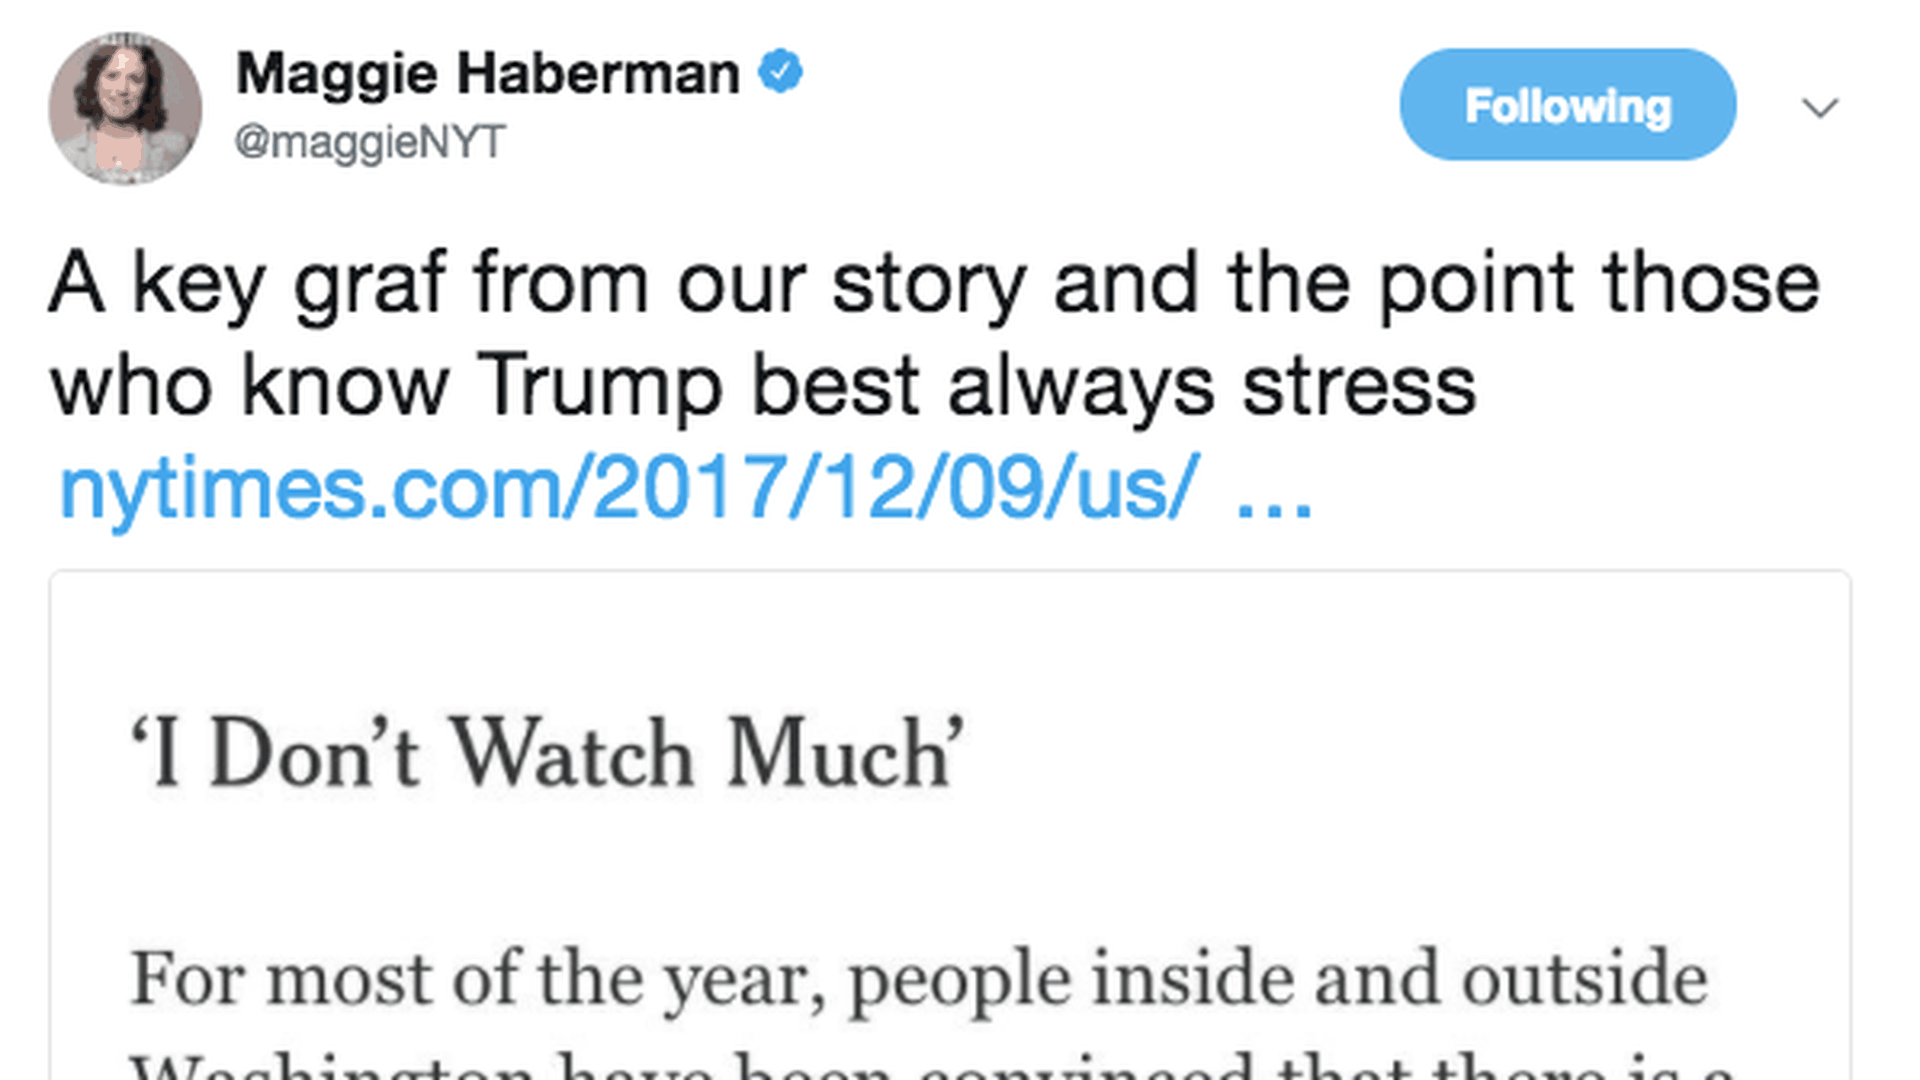Viewport: 1920px width, 1080px height.
Task: Click the cut-off "Washington" line at the bottom
Action: (930, 1066)
